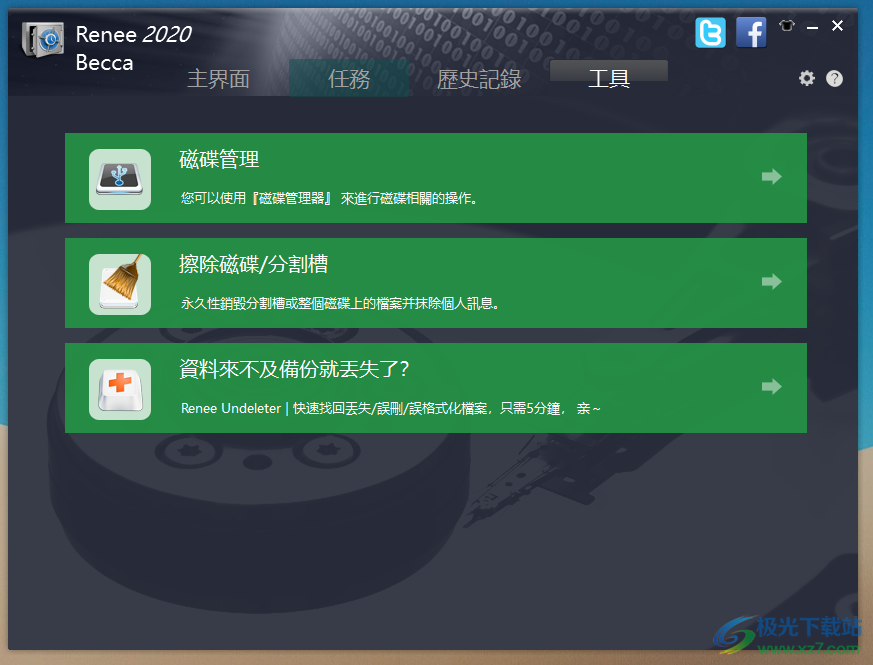This screenshot has width=873, height=665.
Task: Open the 歷史記錄 tab
Action: tap(479, 79)
